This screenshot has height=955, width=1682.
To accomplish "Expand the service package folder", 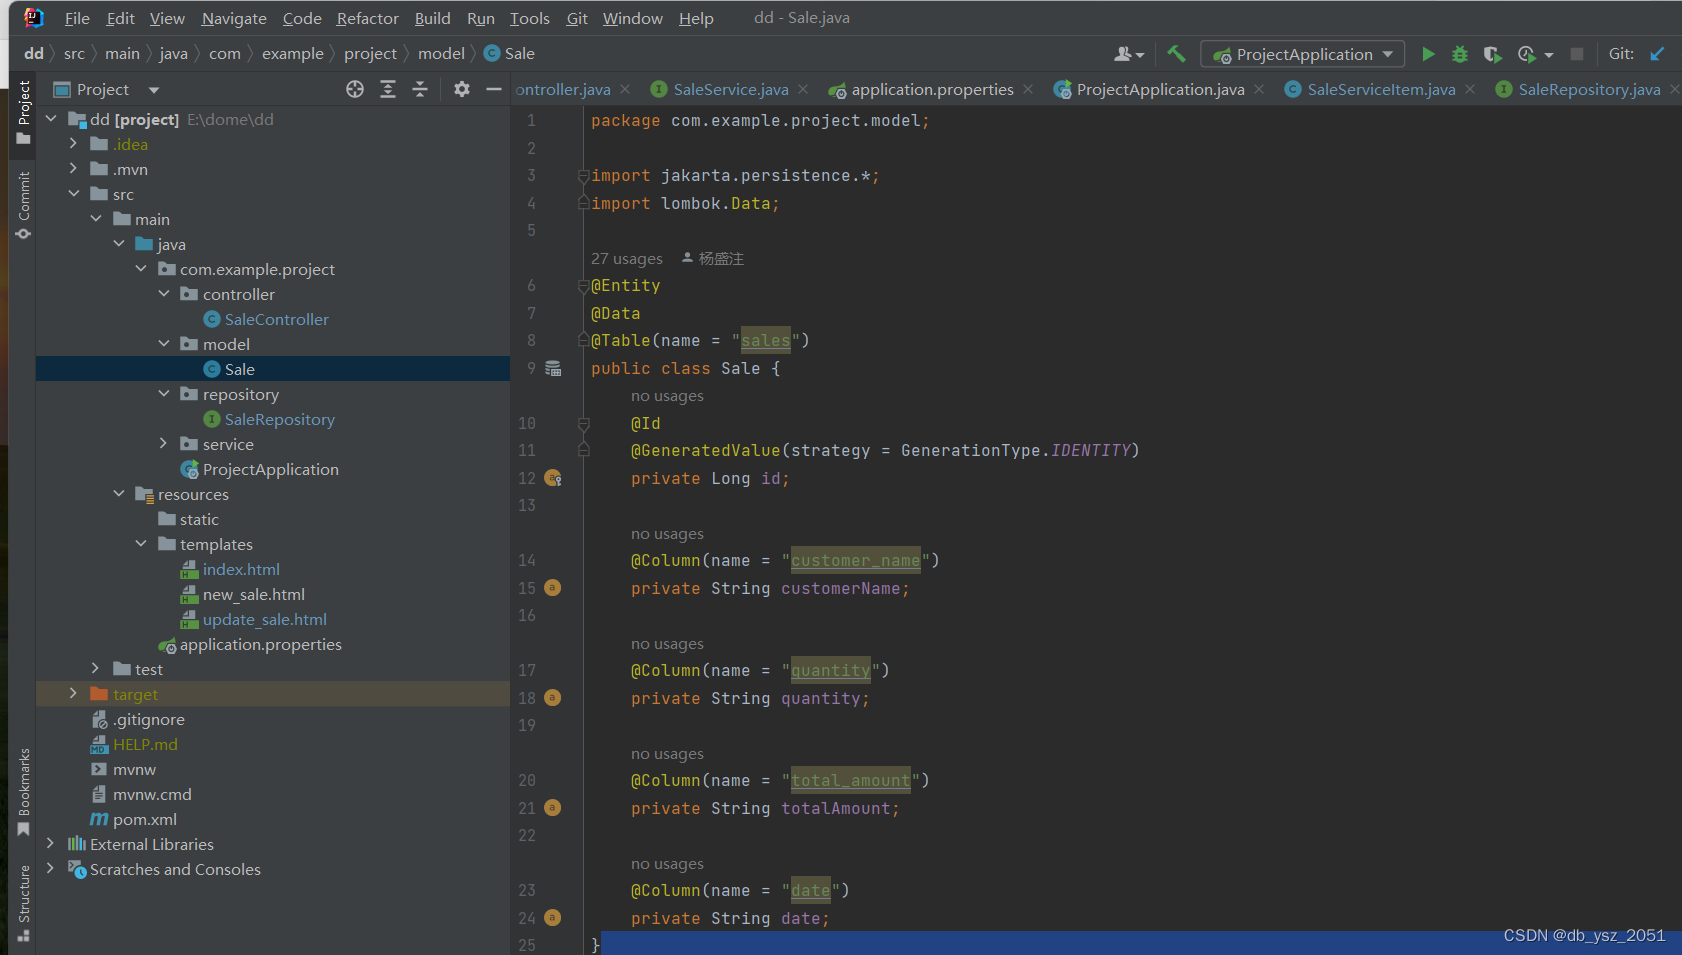I will [164, 444].
